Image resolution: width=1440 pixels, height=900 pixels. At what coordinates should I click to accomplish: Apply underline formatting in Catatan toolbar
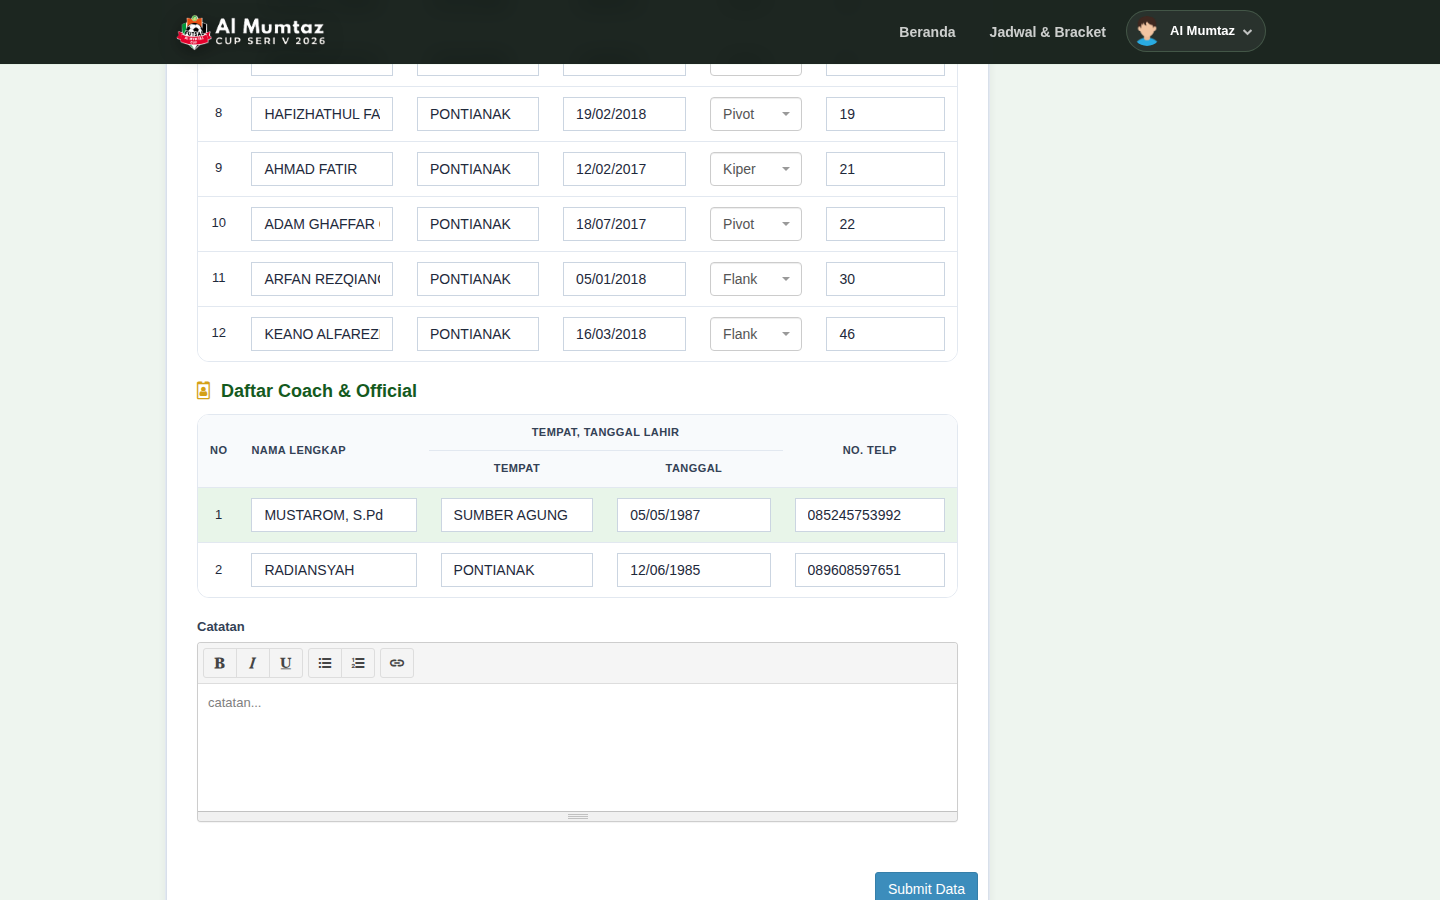pyautogui.click(x=286, y=663)
